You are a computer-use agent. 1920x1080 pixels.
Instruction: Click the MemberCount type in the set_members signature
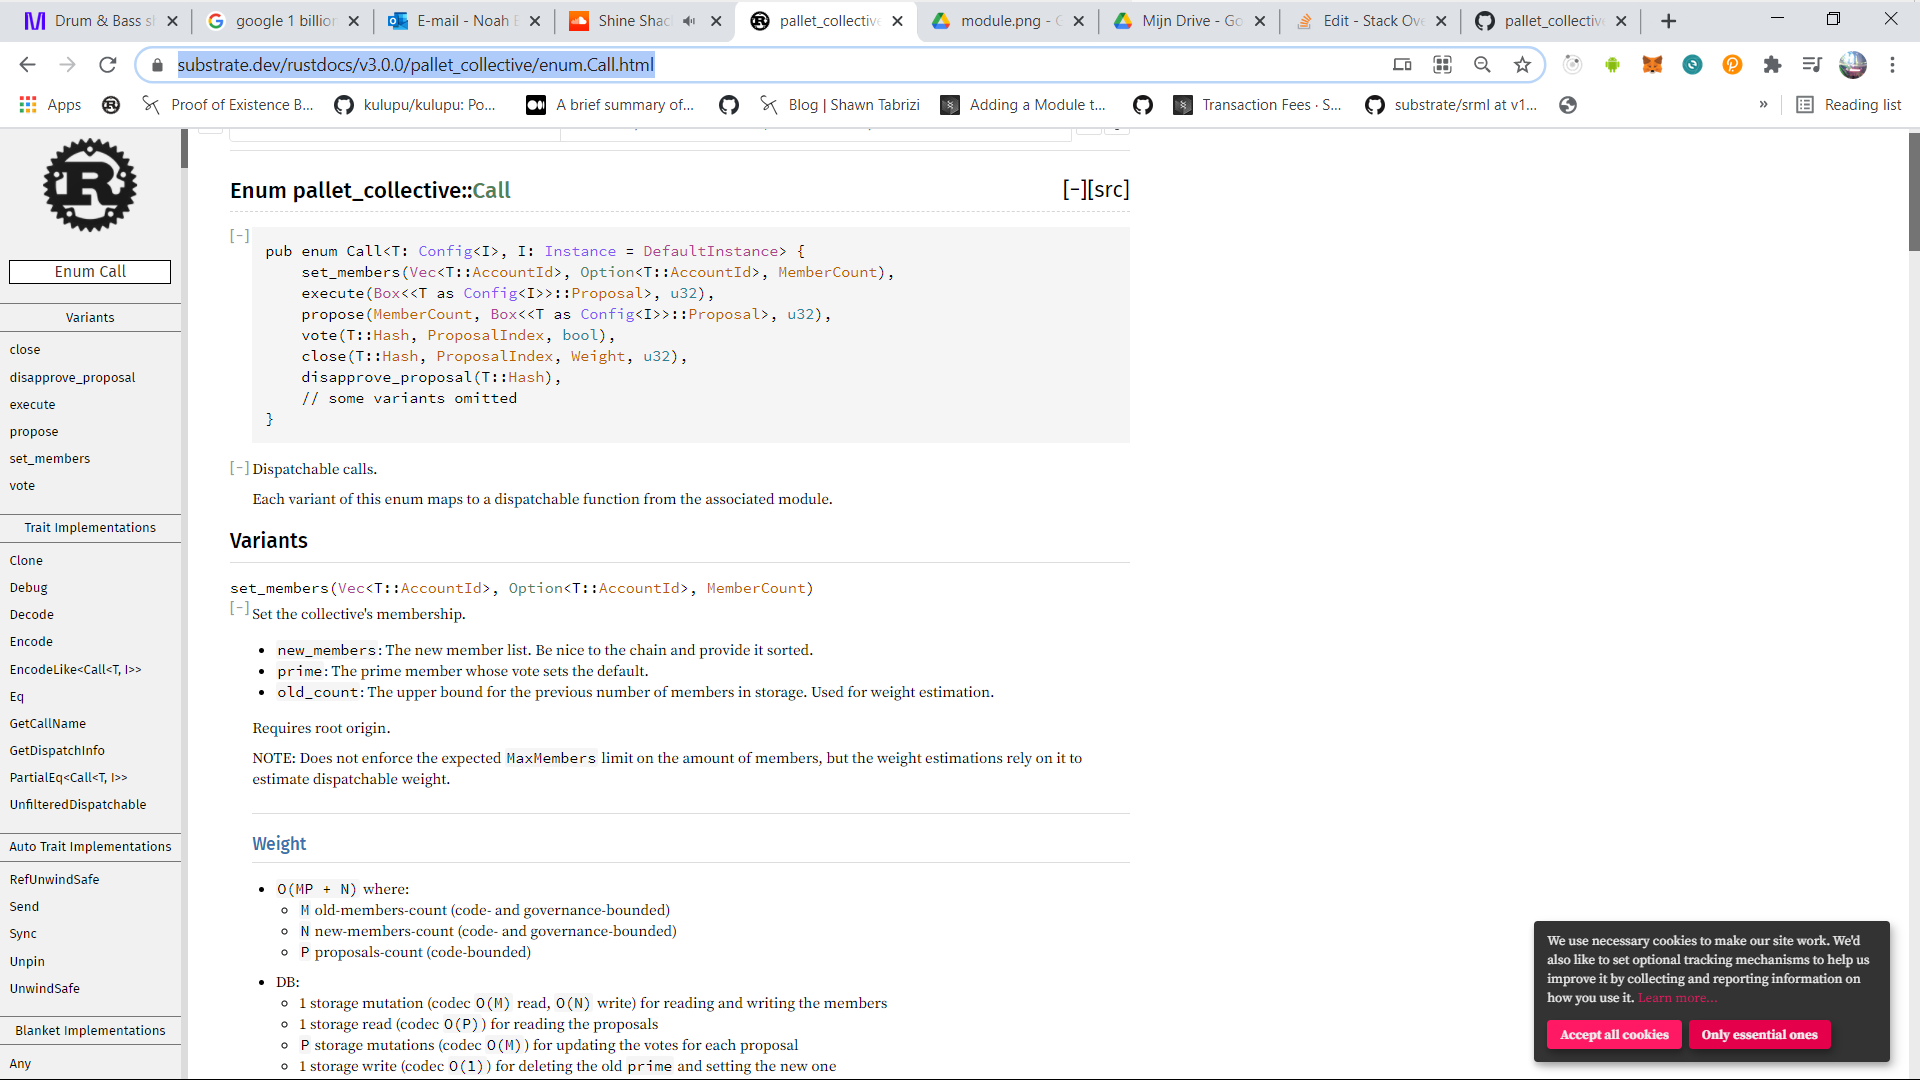pyautogui.click(x=755, y=588)
